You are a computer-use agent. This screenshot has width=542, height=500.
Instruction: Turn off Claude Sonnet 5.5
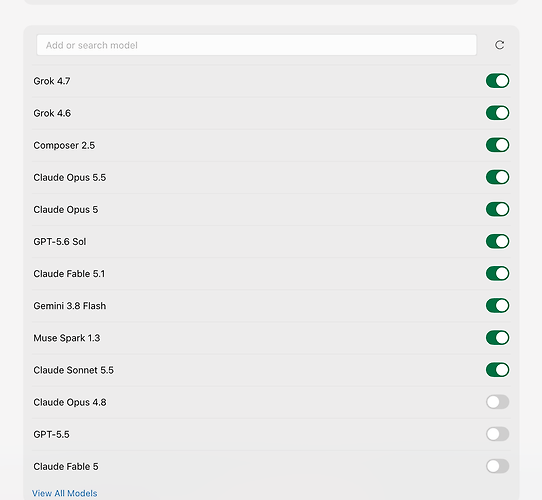pos(497,370)
